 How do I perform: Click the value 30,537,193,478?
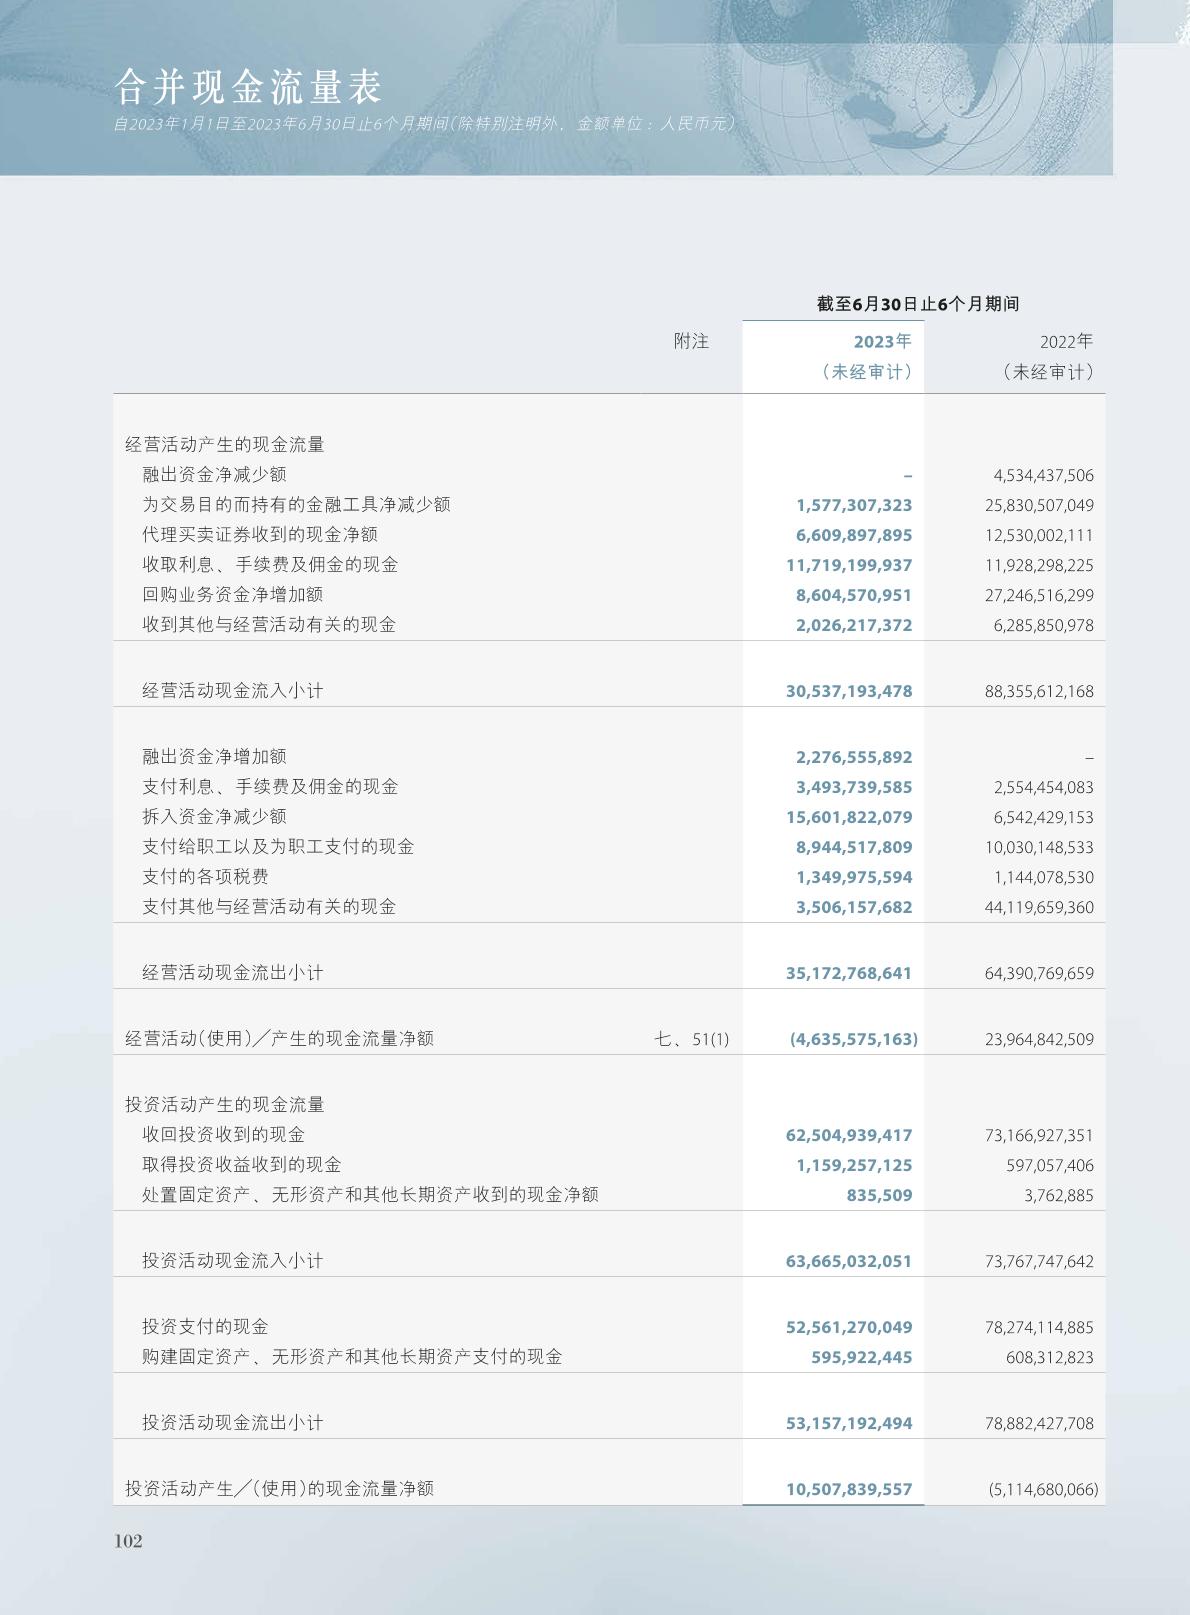[x=849, y=691]
